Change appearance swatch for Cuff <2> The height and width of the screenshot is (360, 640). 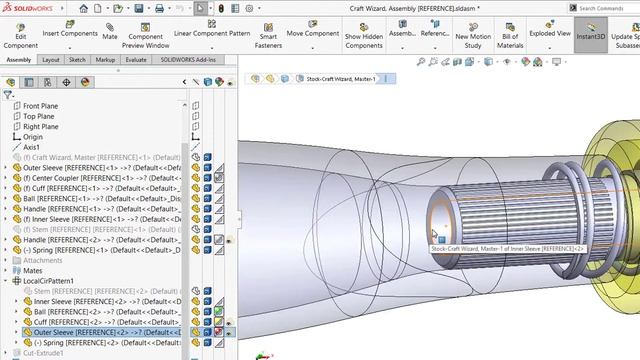(219, 322)
